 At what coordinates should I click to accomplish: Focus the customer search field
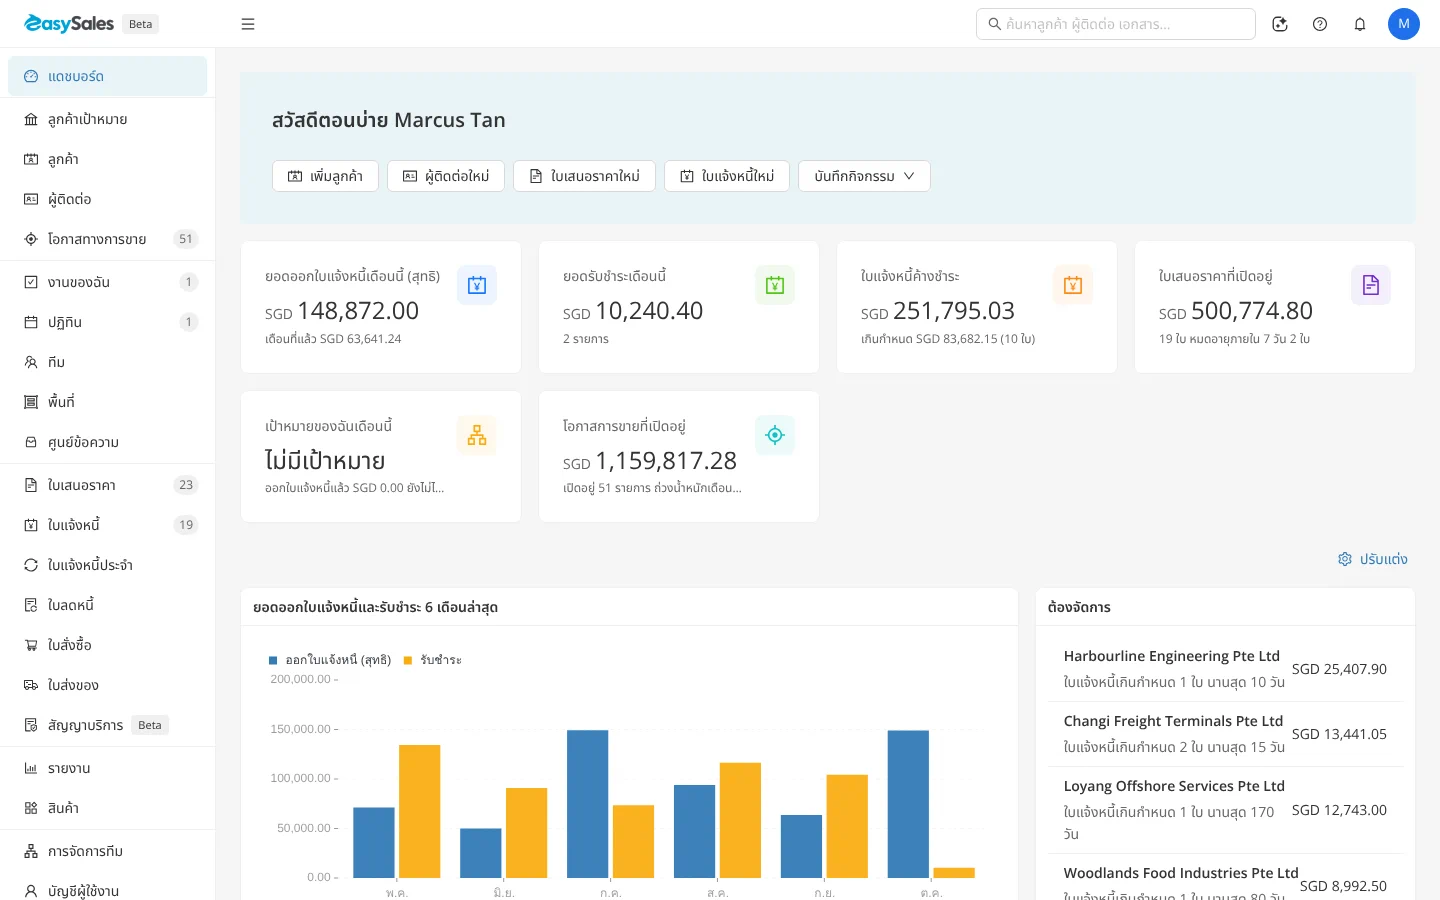pyautogui.click(x=1115, y=24)
